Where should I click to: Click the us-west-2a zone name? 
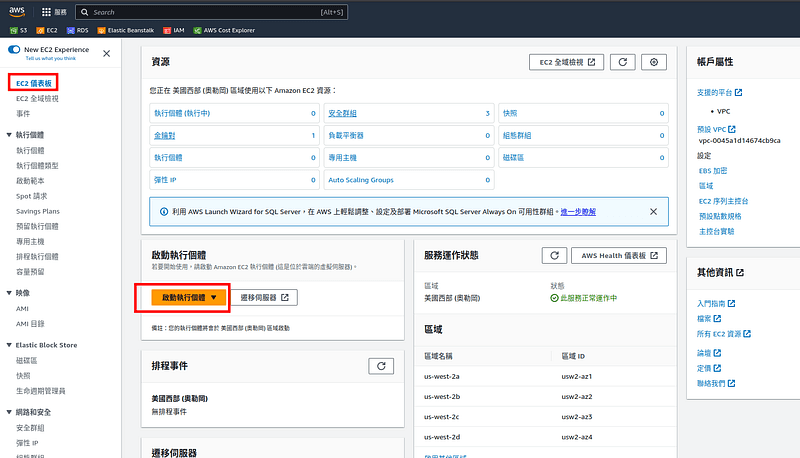[442, 376]
